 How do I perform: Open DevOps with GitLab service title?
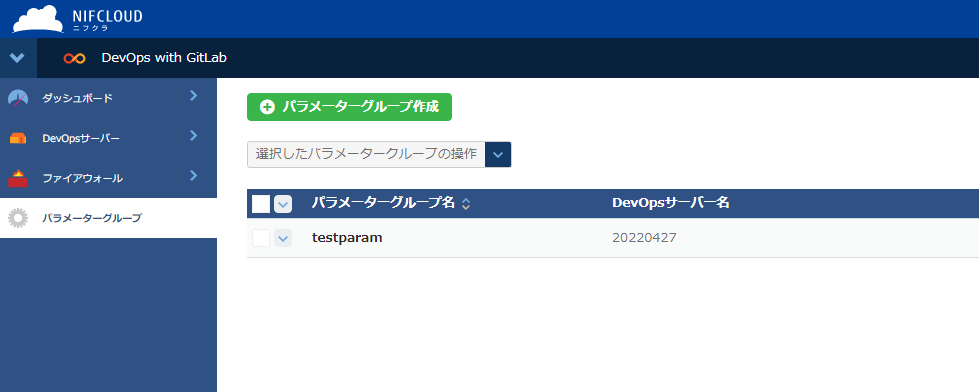(x=164, y=58)
